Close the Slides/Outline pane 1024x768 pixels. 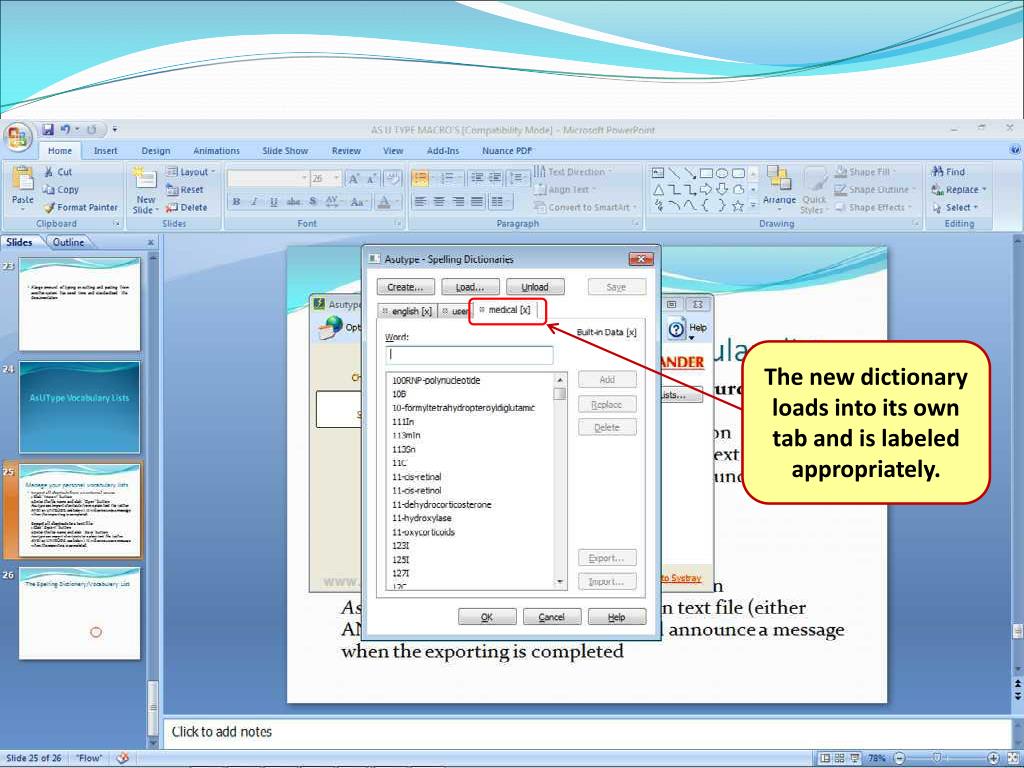(x=151, y=242)
